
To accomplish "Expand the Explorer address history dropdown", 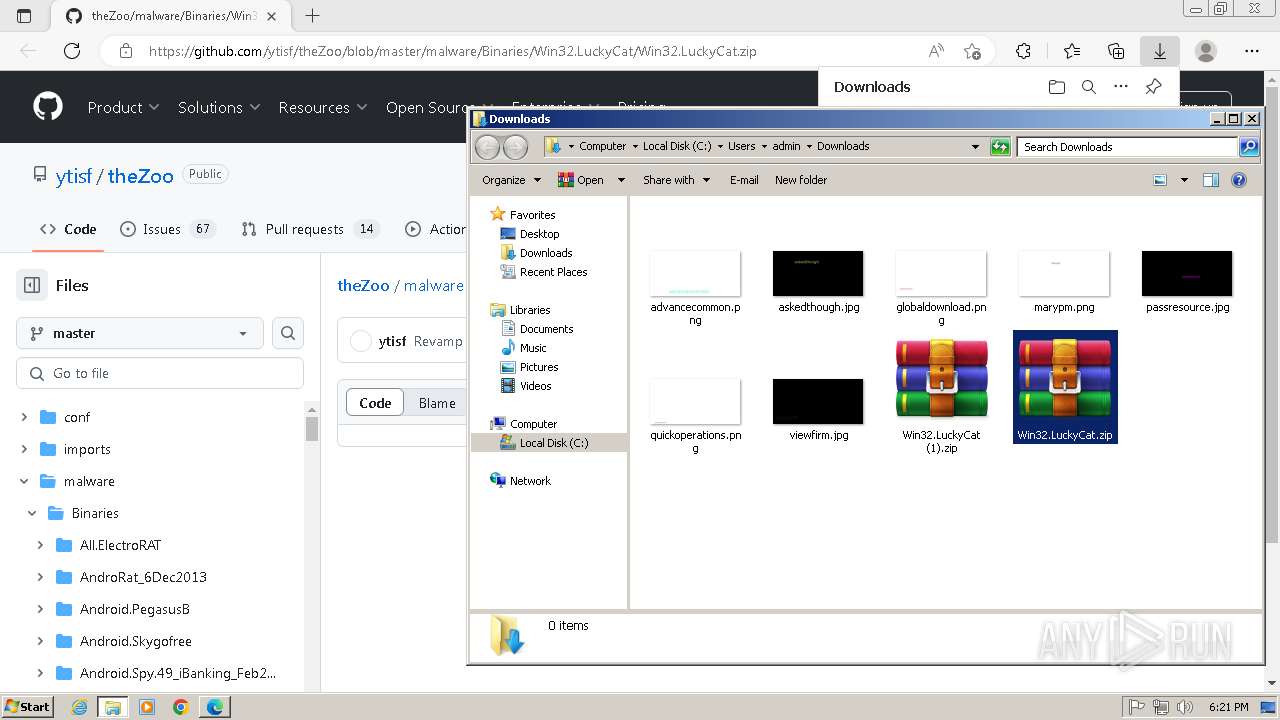I will pyautogui.click(x=976, y=147).
